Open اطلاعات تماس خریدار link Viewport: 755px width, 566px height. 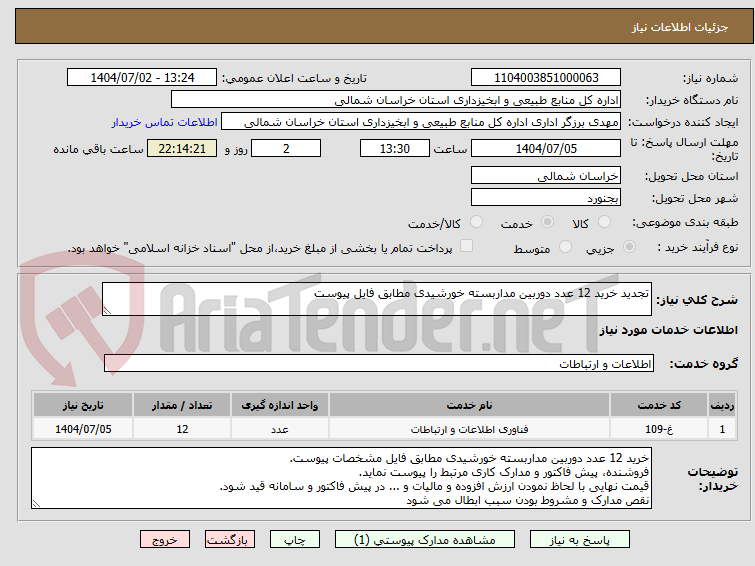tap(165, 122)
